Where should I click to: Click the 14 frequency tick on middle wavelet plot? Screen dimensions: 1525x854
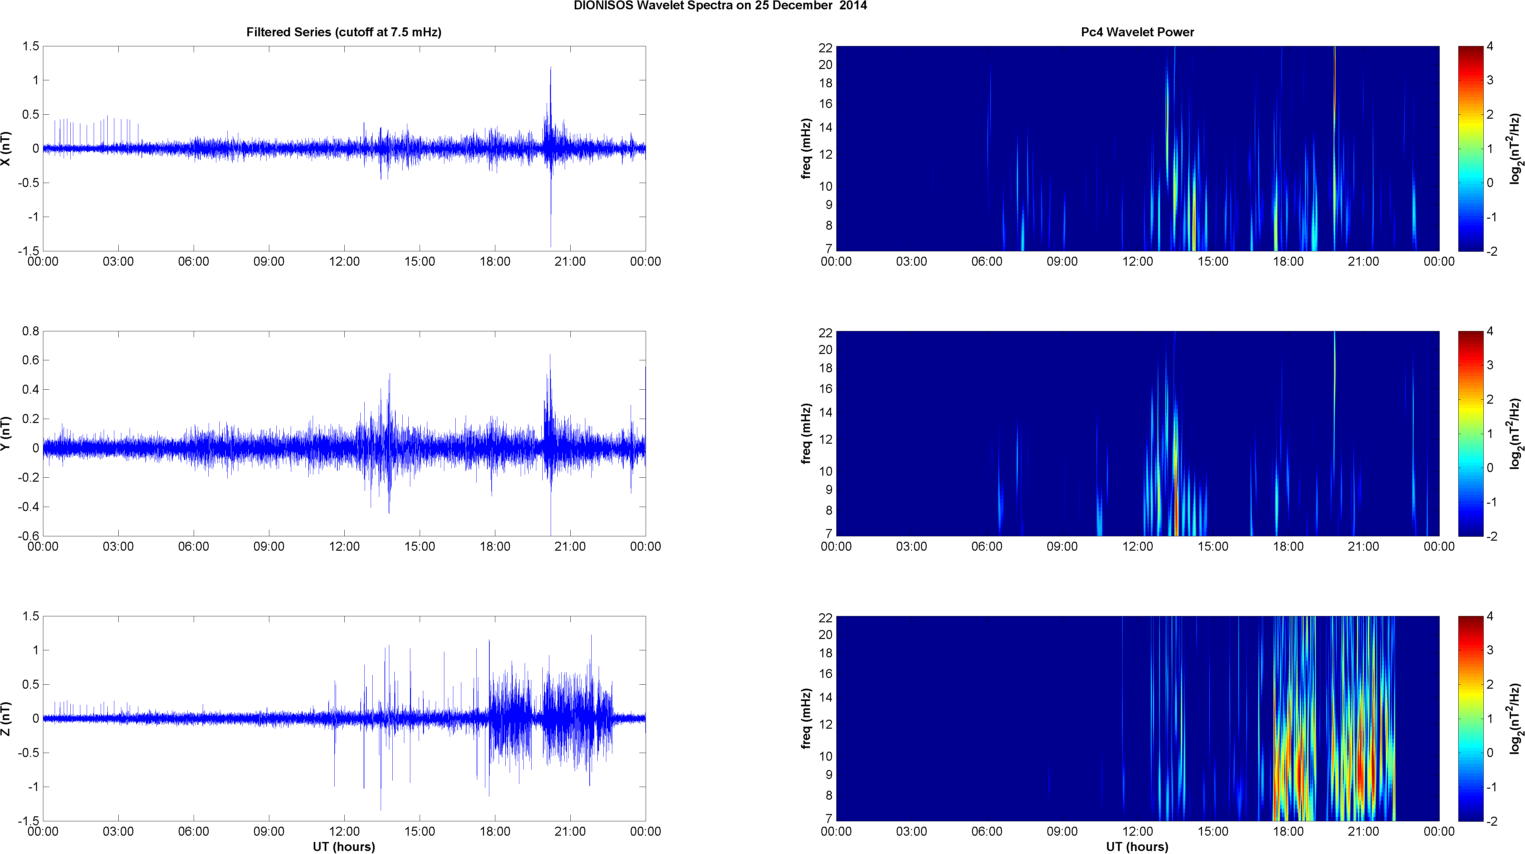[826, 413]
